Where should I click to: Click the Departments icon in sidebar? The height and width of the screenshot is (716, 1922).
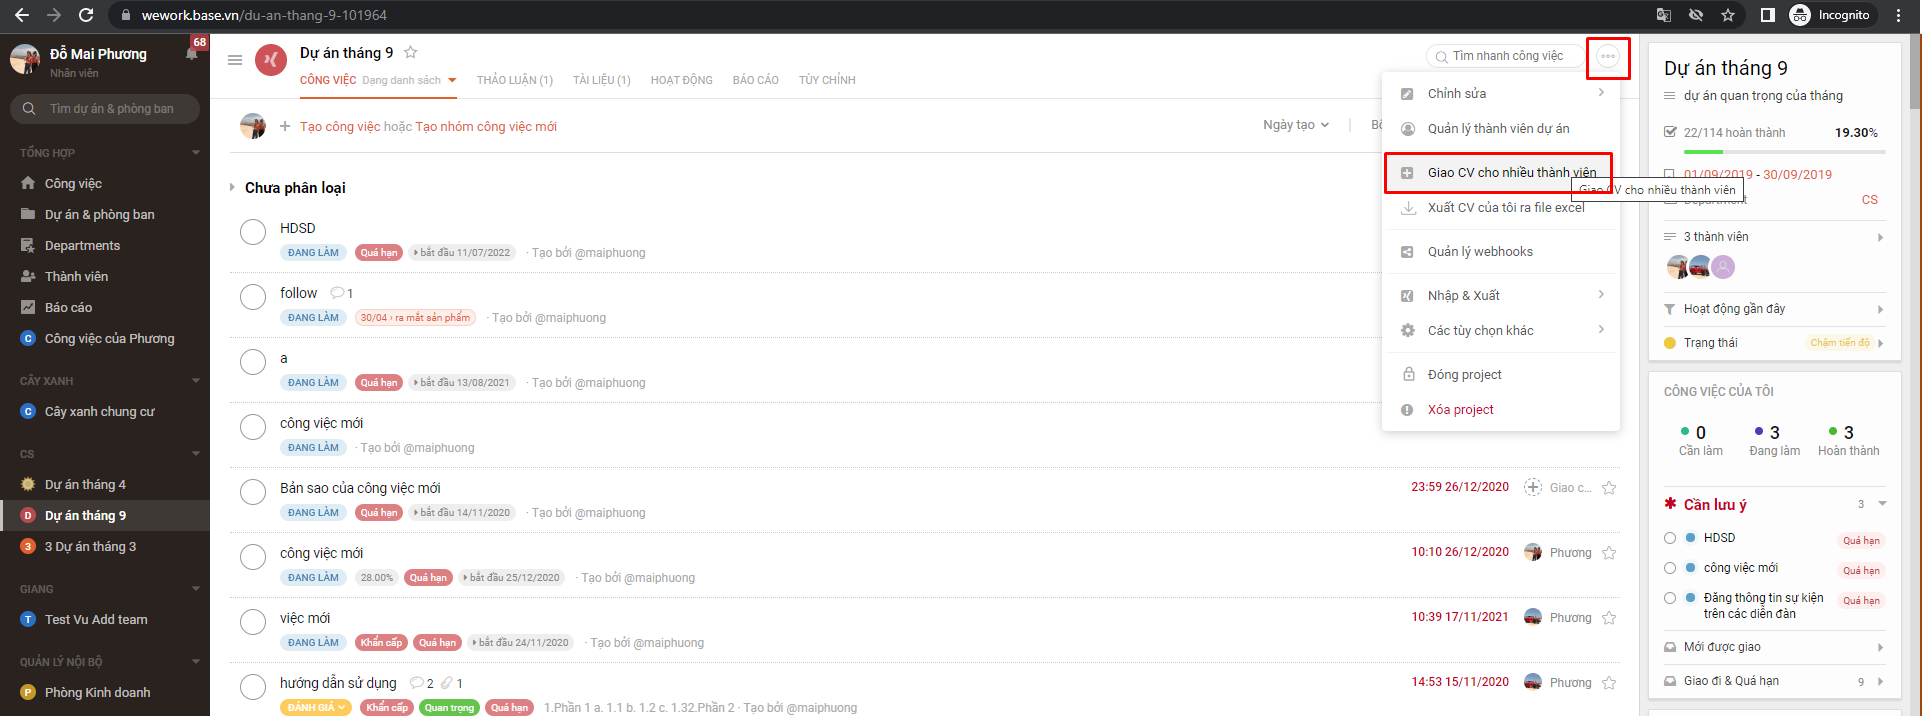(28, 245)
